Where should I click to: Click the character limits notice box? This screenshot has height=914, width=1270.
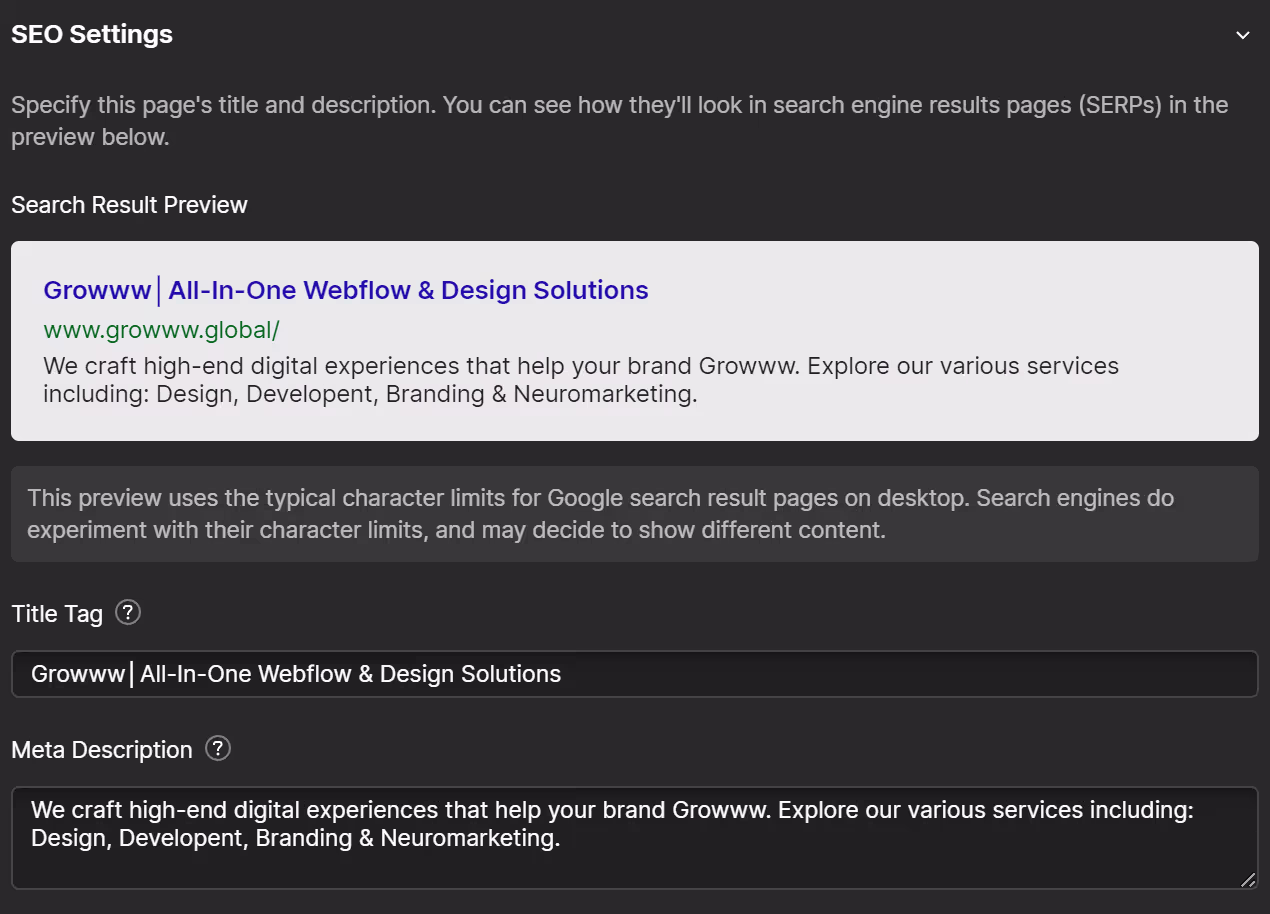point(634,514)
